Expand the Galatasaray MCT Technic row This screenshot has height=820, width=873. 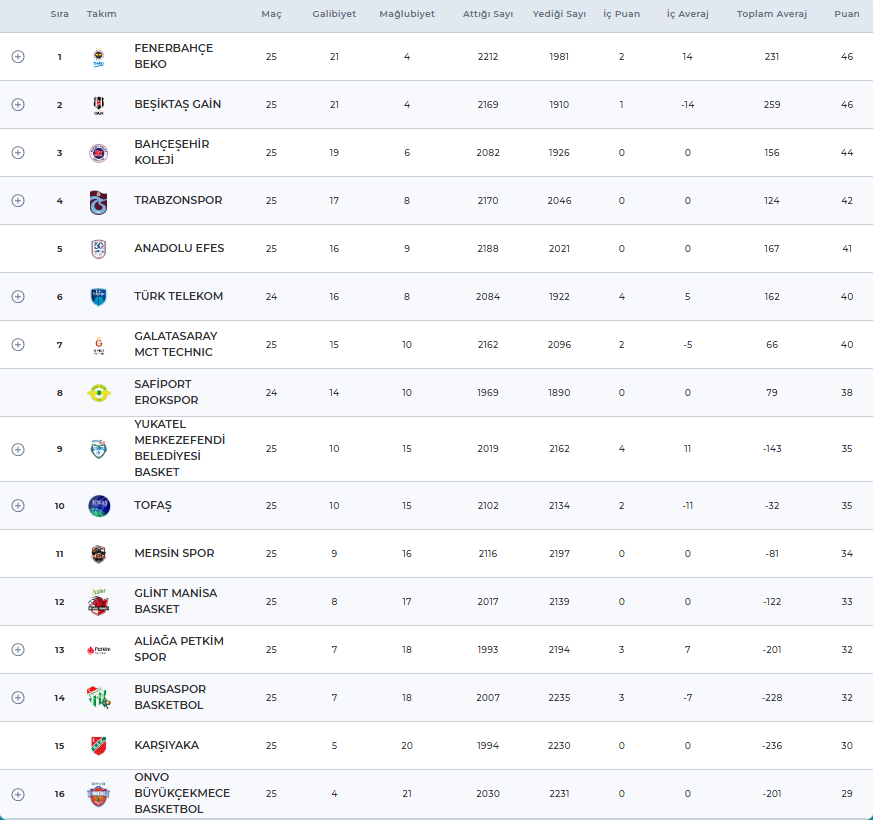coord(18,345)
